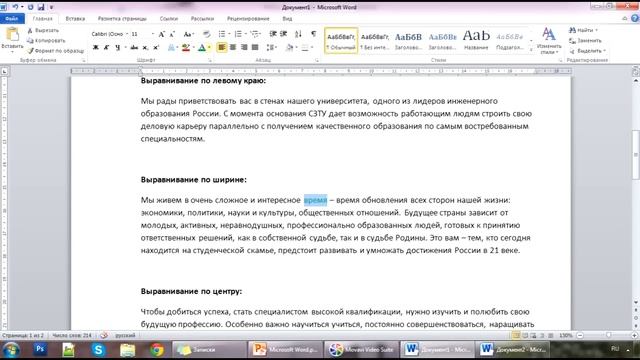This screenshot has width=640, height=360.
Task: Open Google Chrome from the taskbar
Action: click(x=157, y=349)
